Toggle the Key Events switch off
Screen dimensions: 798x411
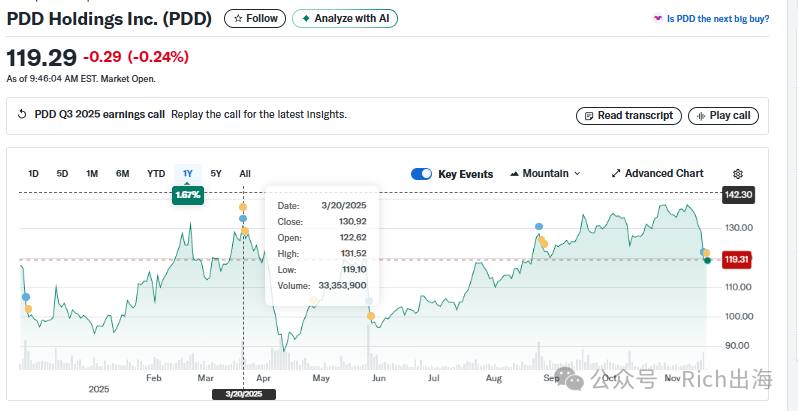coord(421,174)
